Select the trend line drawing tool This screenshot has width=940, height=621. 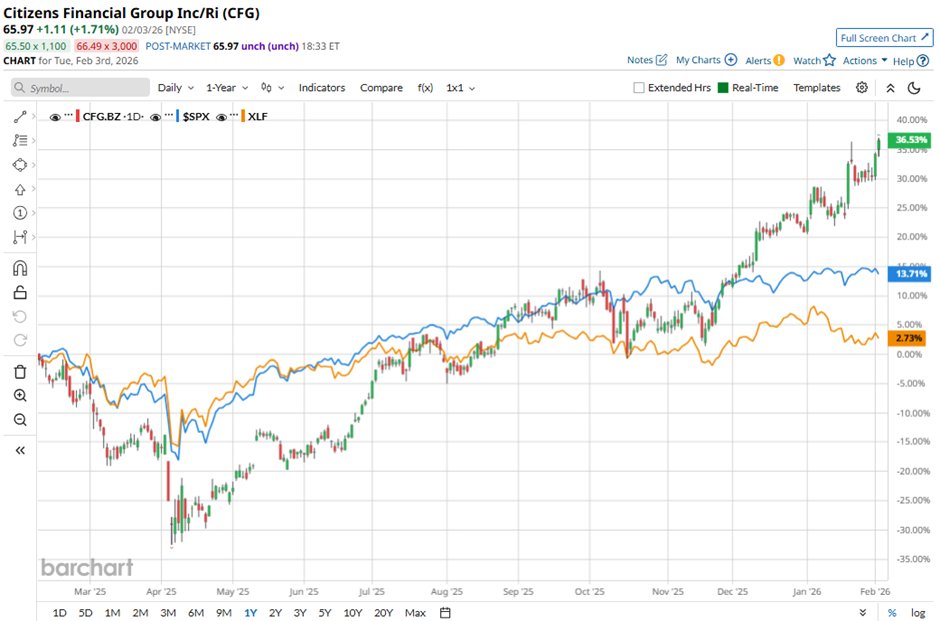pyautogui.click(x=19, y=117)
